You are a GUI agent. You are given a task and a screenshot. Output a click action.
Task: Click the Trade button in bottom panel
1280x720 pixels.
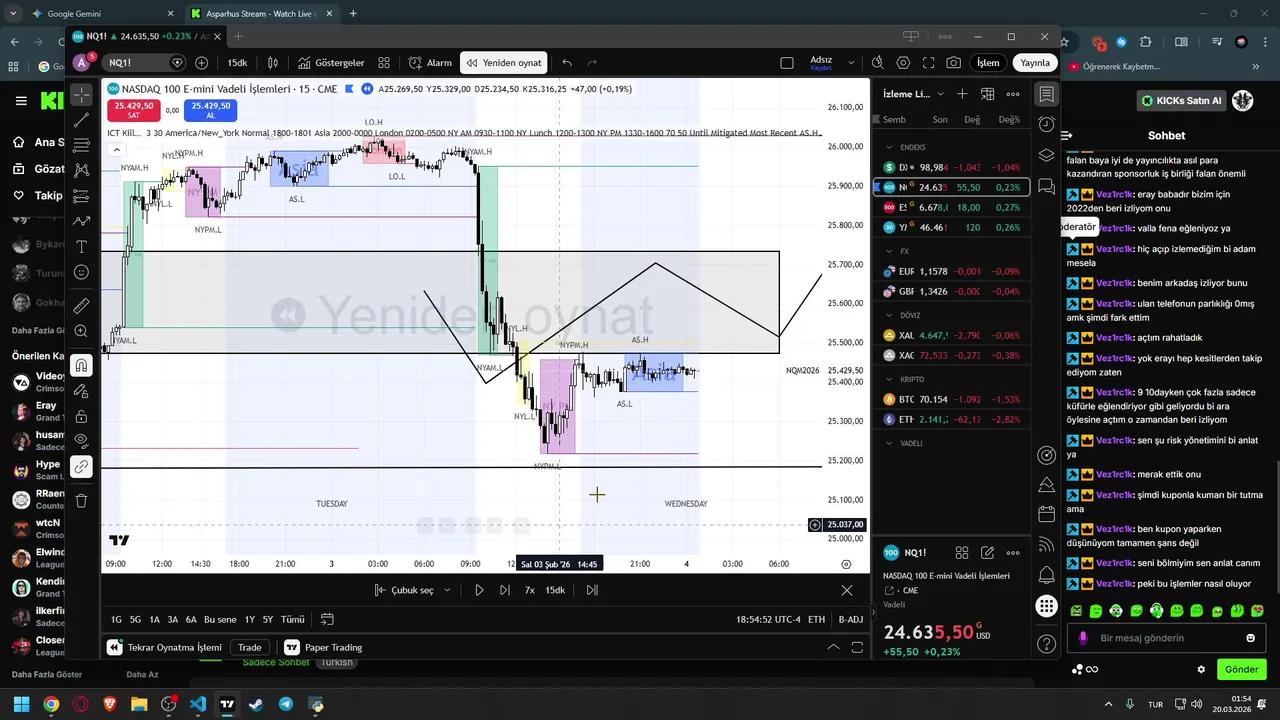(x=250, y=647)
